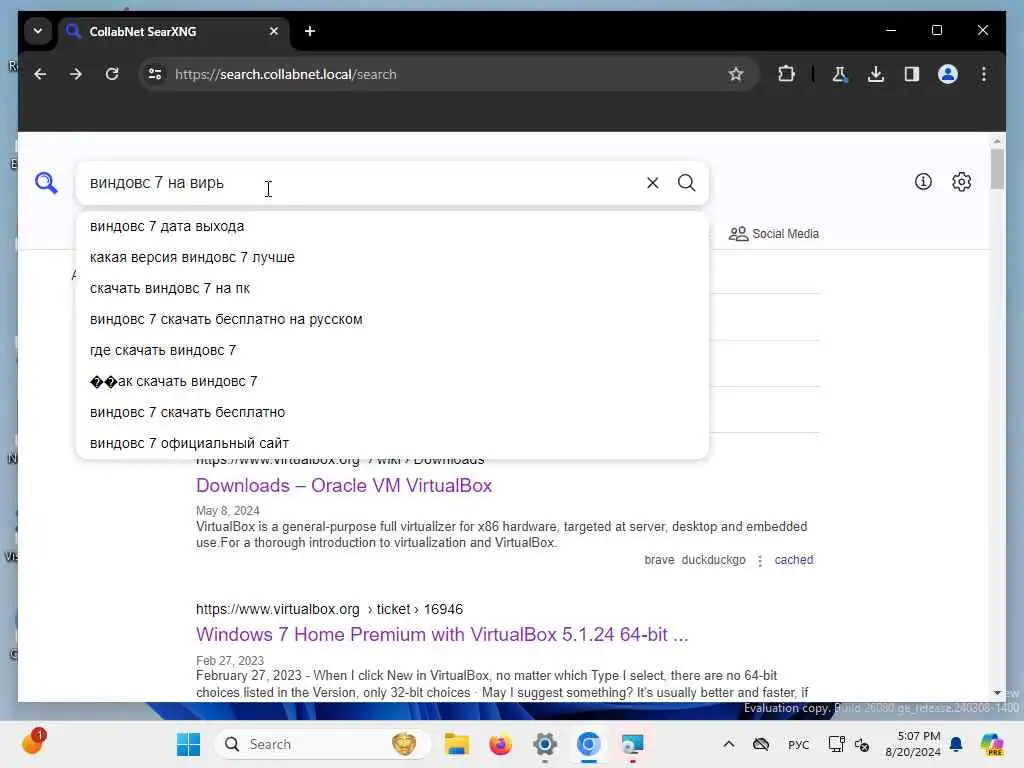Viewport: 1024px width, 768px height.
Task: Open the About info icon
Action: tap(923, 182)
